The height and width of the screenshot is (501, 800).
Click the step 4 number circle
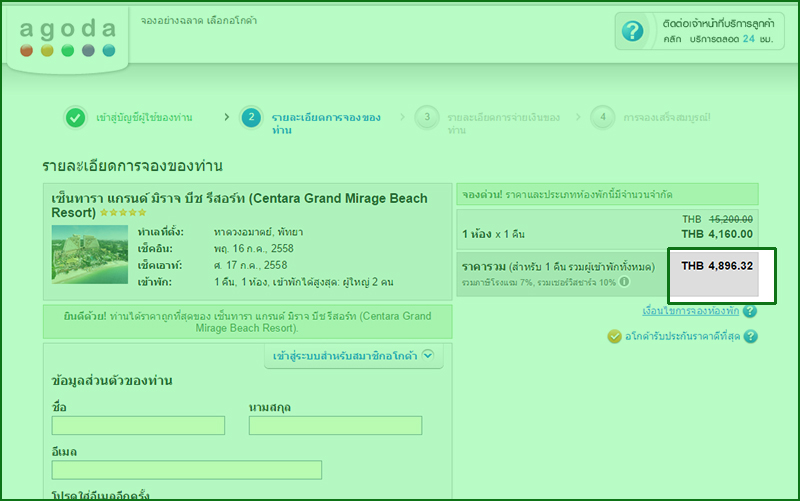[602, 118]
